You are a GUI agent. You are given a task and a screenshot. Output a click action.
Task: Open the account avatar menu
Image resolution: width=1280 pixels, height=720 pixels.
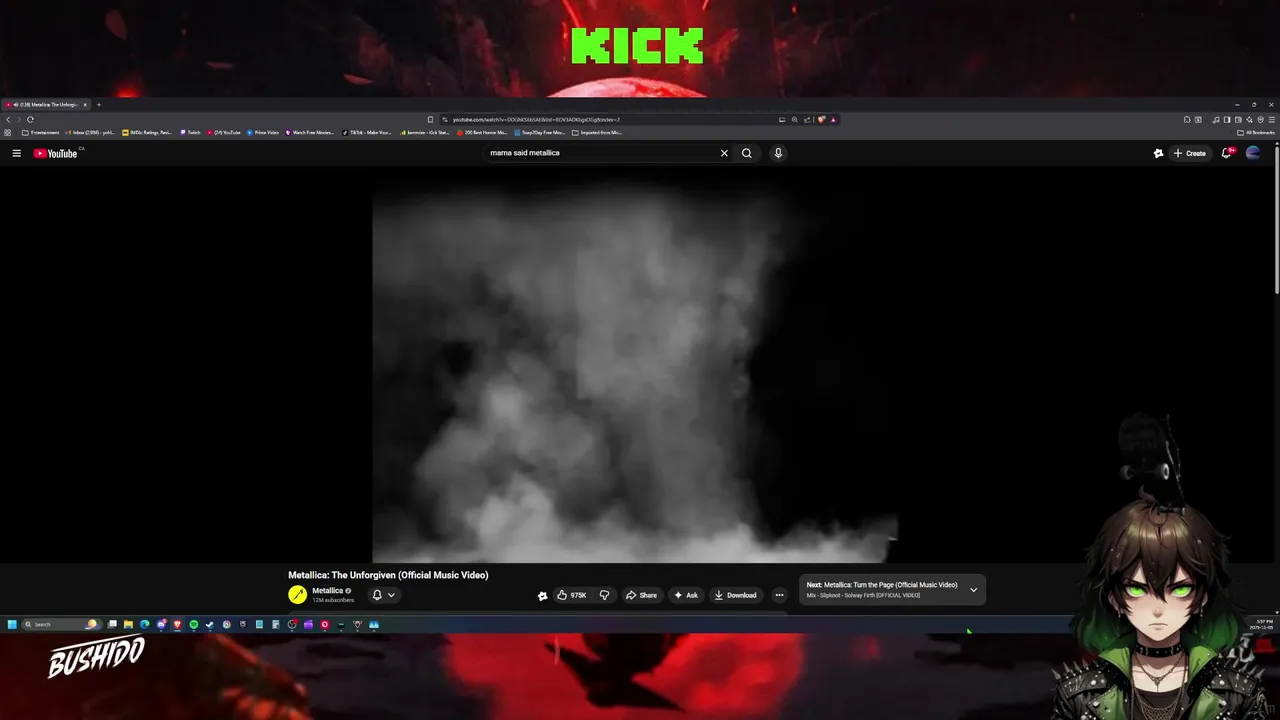1253,153
